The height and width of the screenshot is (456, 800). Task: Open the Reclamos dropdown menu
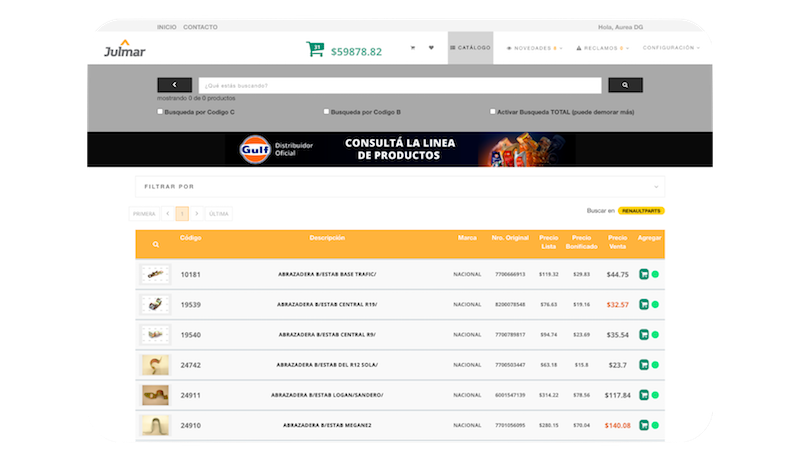click(601, 48)
